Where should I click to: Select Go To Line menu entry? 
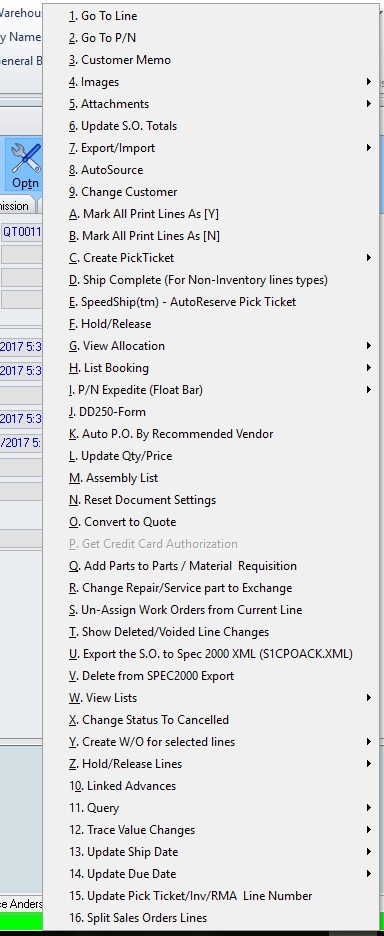click(x=210, y=16)
